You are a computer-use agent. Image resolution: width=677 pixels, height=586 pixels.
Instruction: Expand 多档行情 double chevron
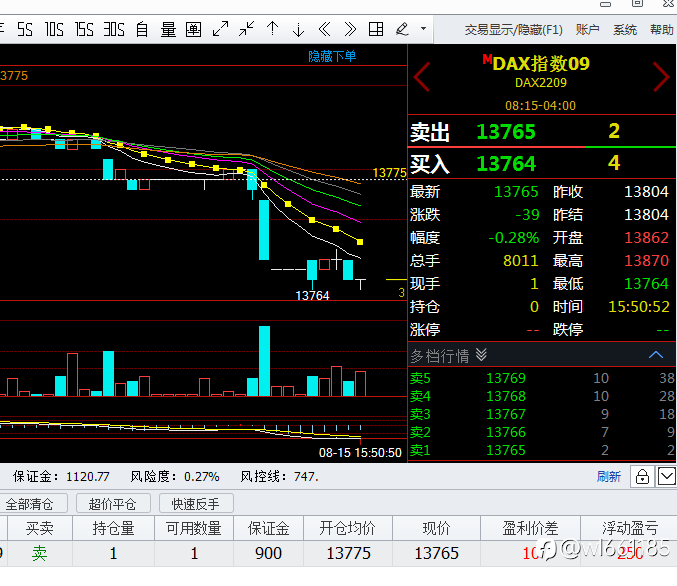point(481,355)
